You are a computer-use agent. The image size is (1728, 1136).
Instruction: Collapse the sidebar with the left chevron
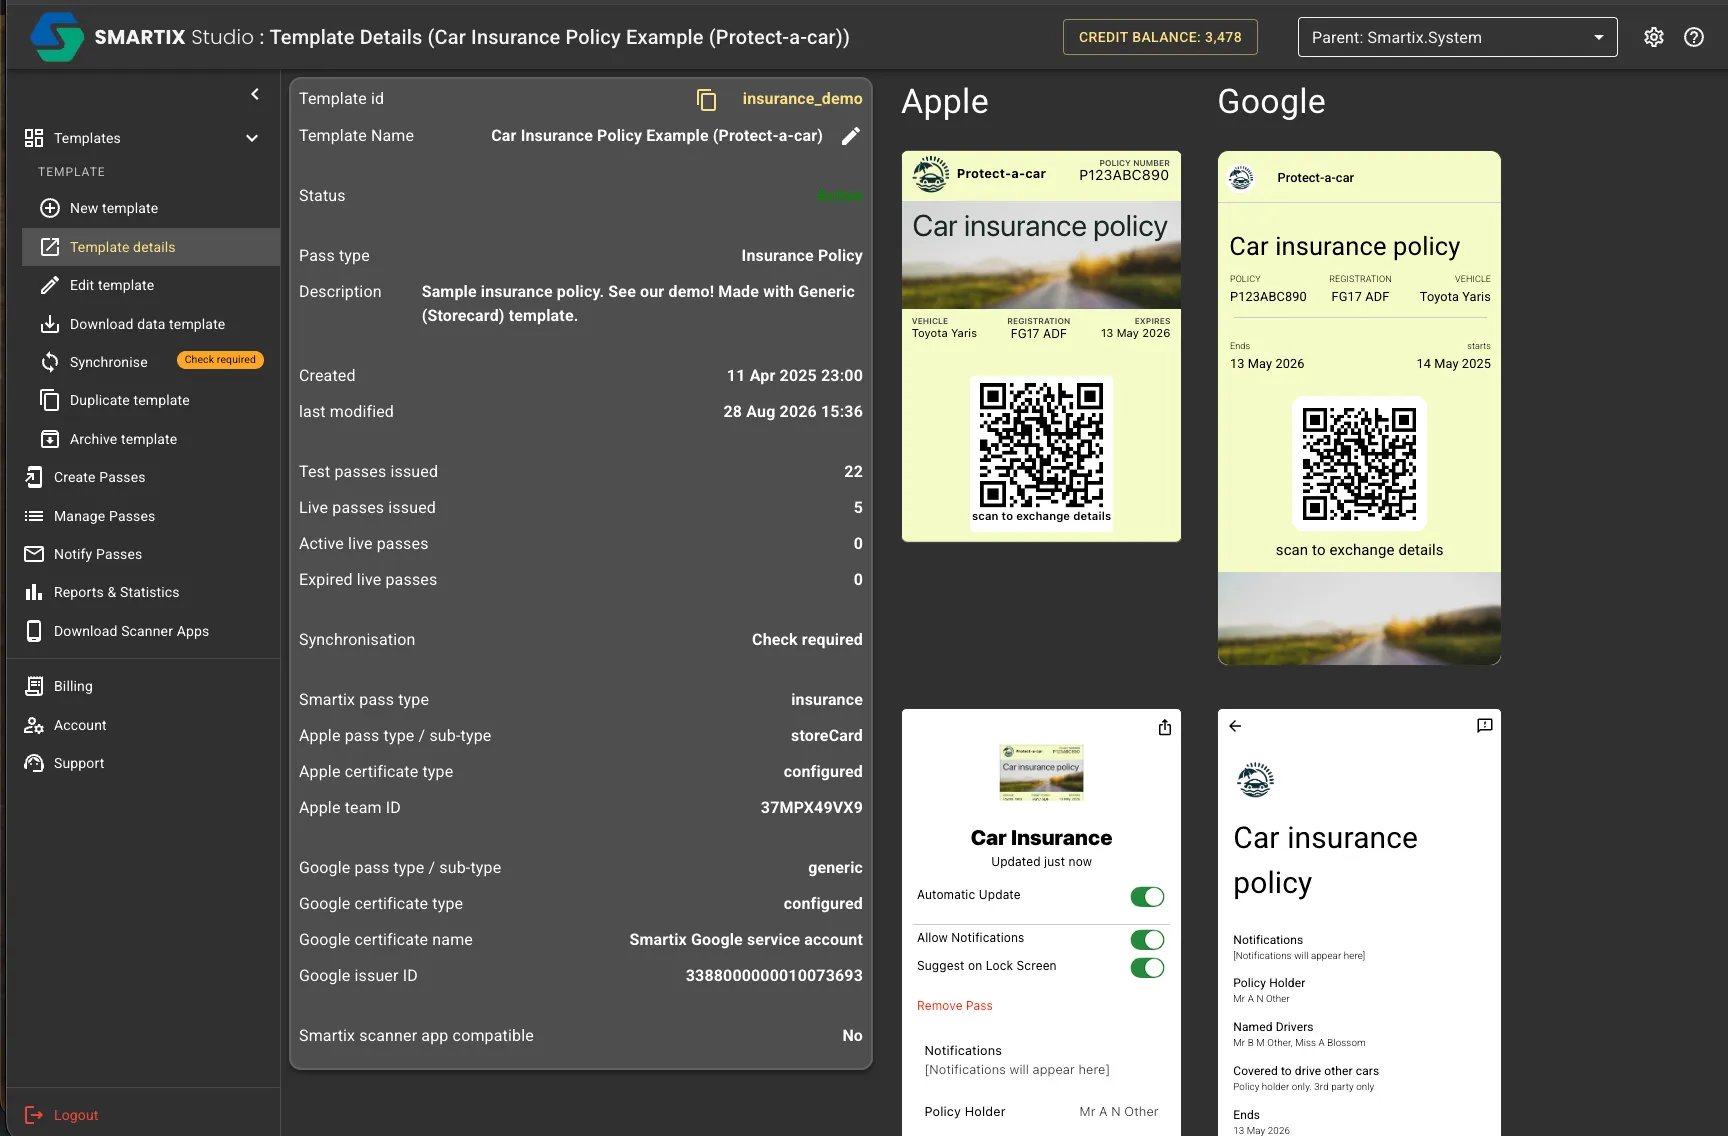255,94
